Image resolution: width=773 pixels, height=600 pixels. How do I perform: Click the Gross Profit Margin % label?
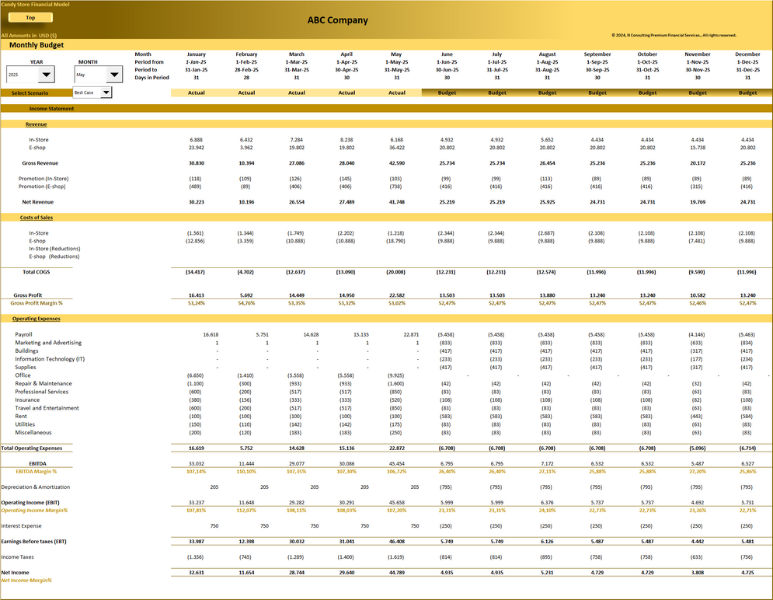[36, 303]
